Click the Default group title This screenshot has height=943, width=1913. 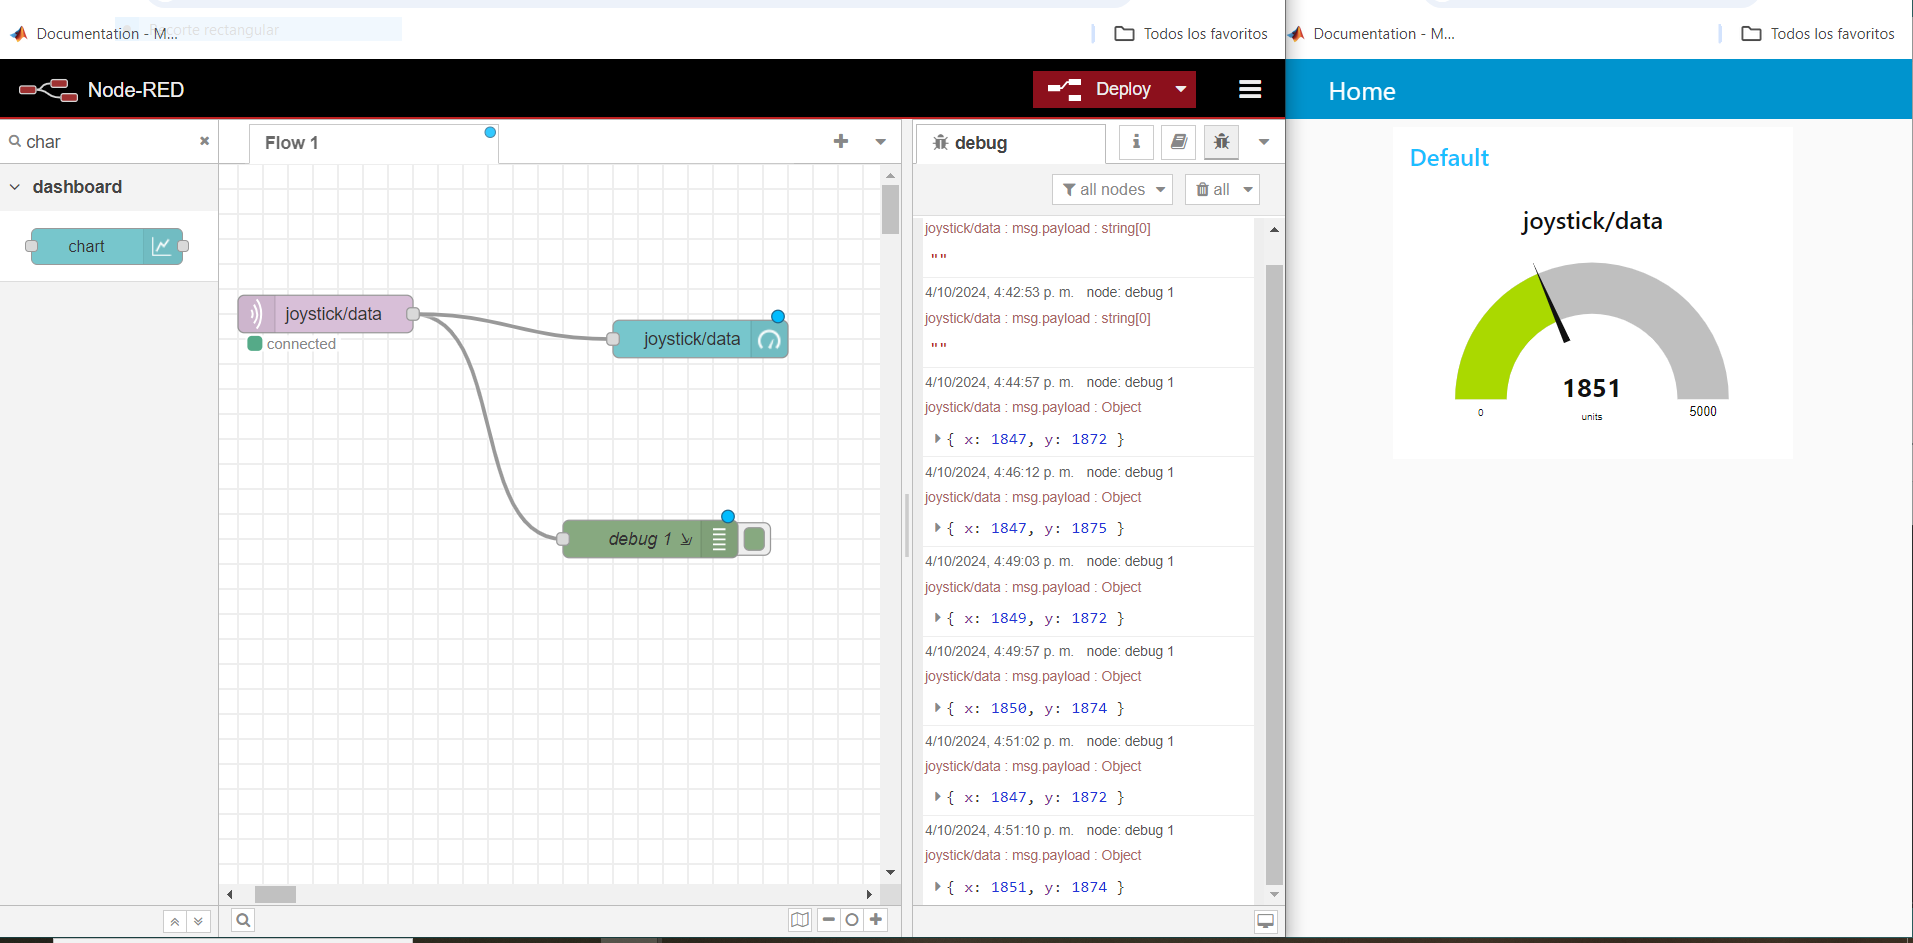click(1449, 158)
